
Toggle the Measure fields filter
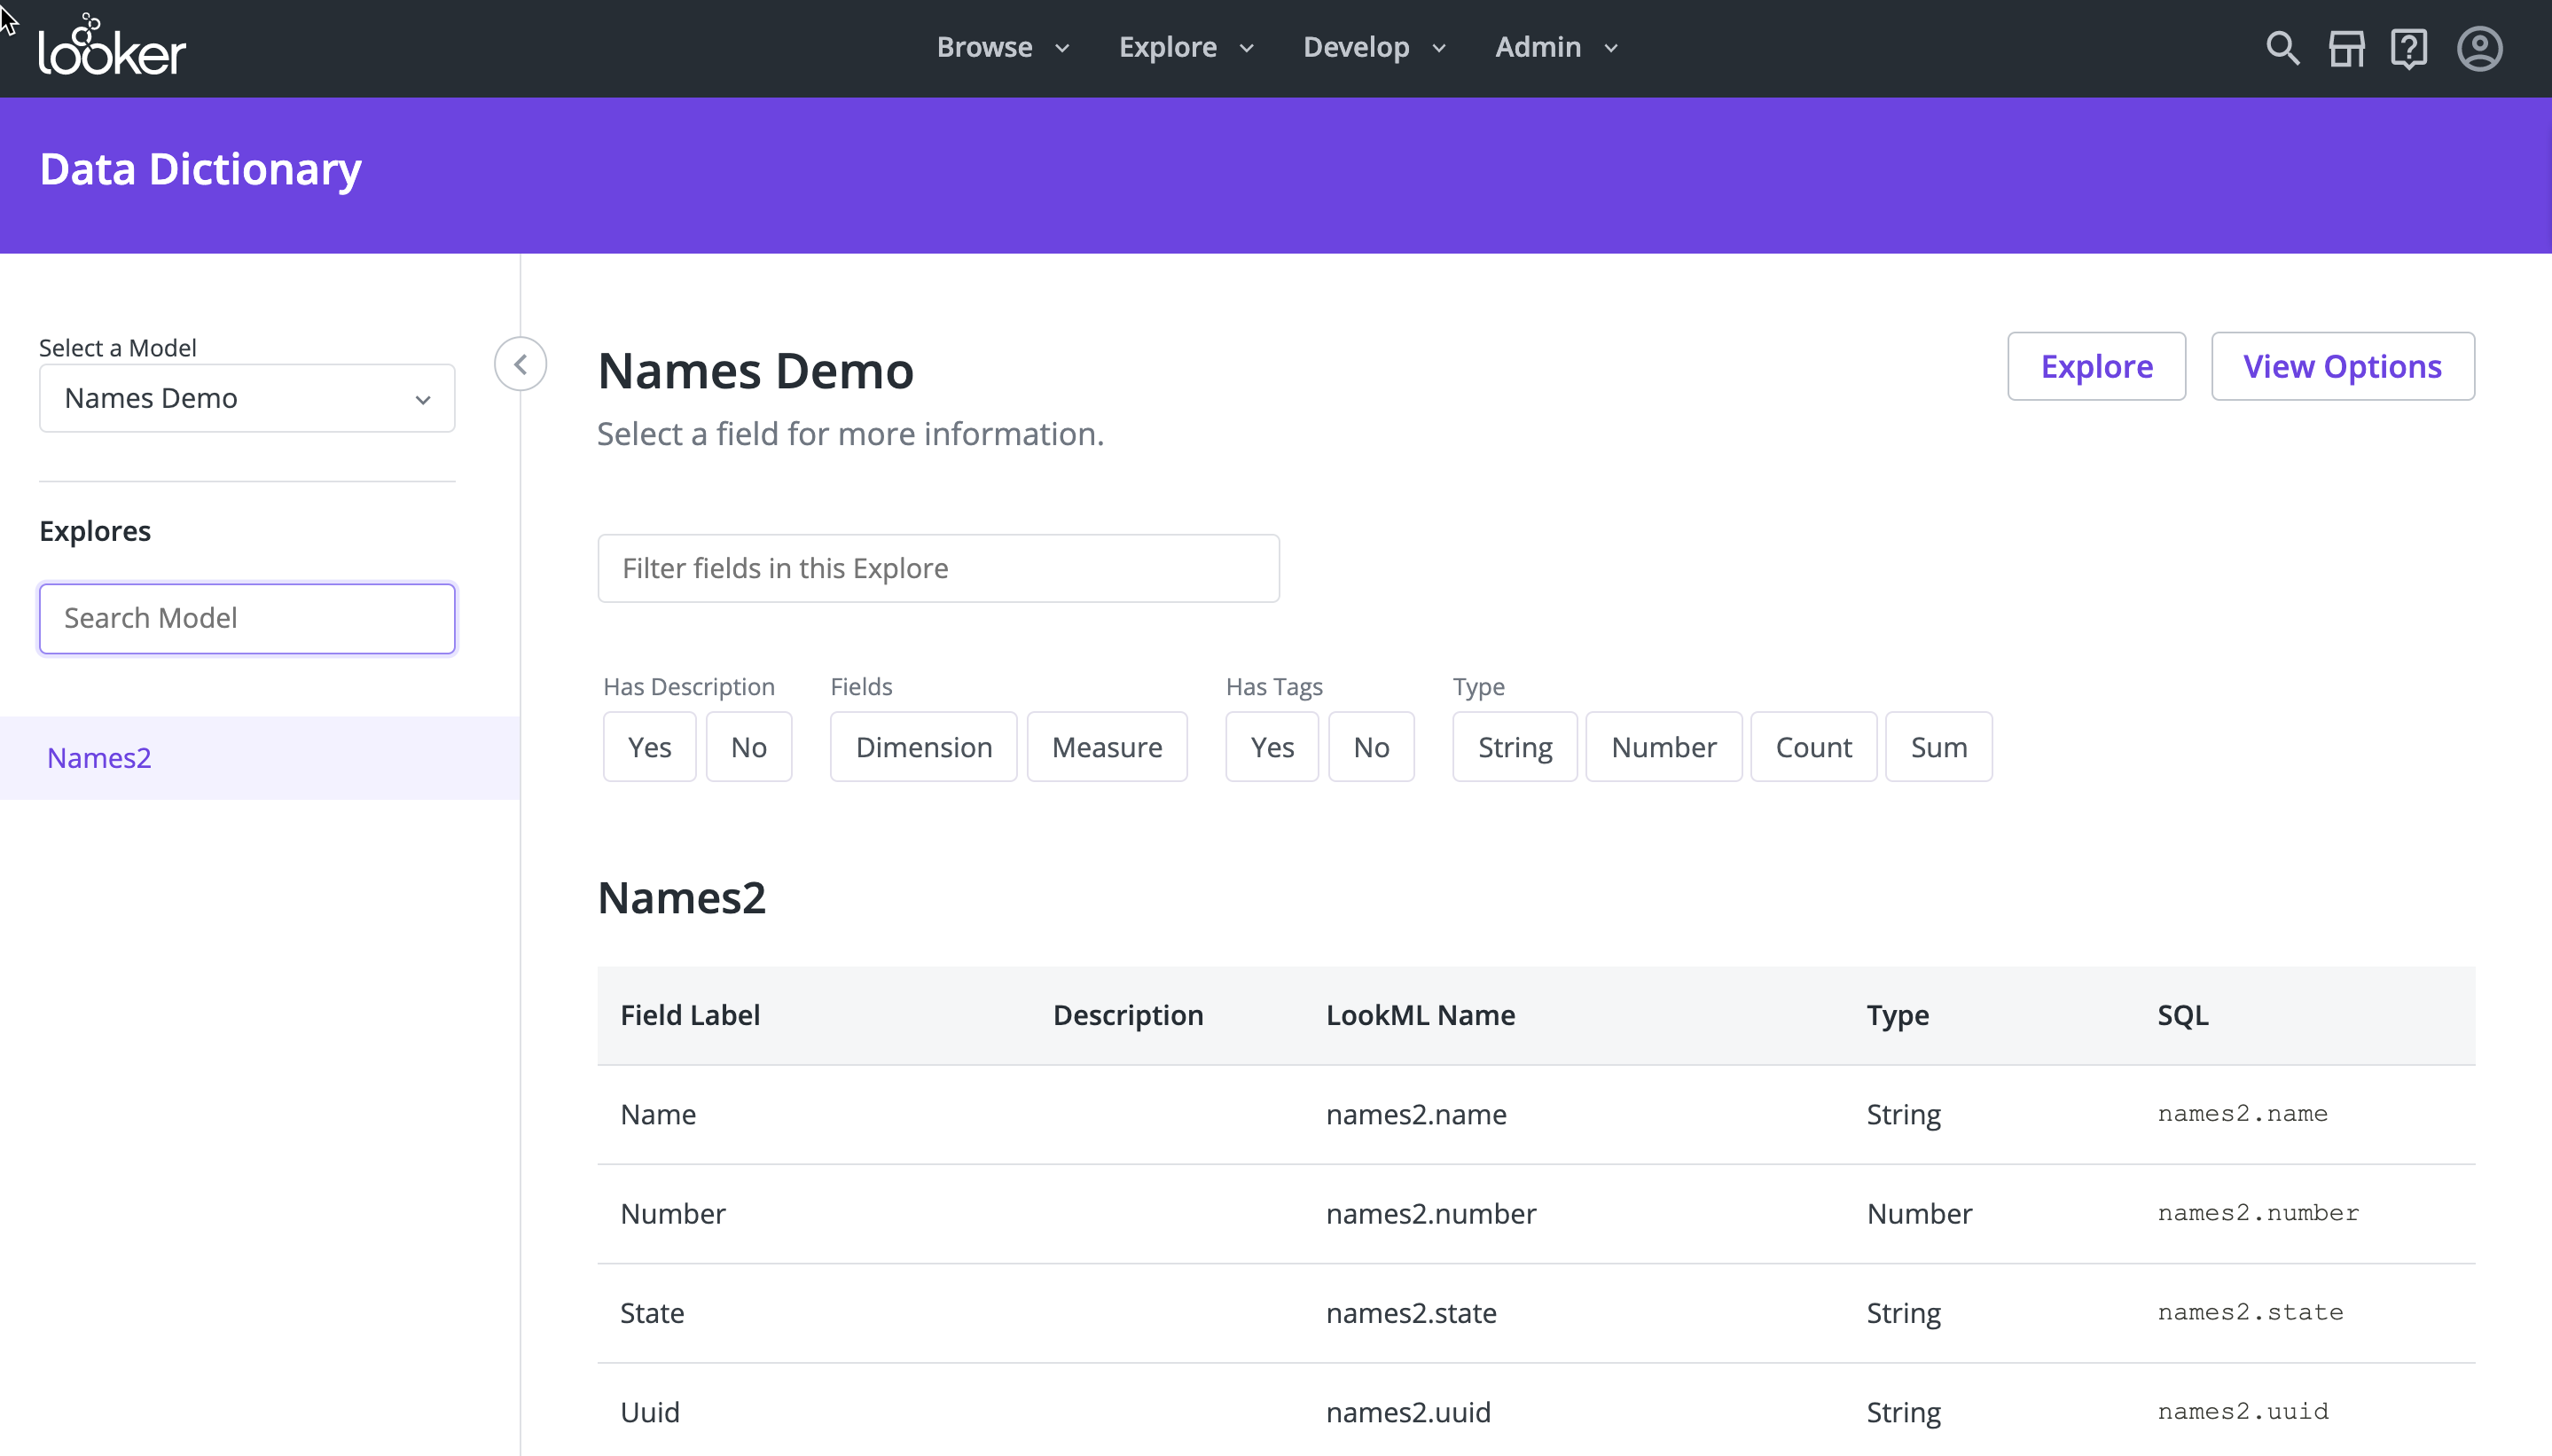(1106, 747)
